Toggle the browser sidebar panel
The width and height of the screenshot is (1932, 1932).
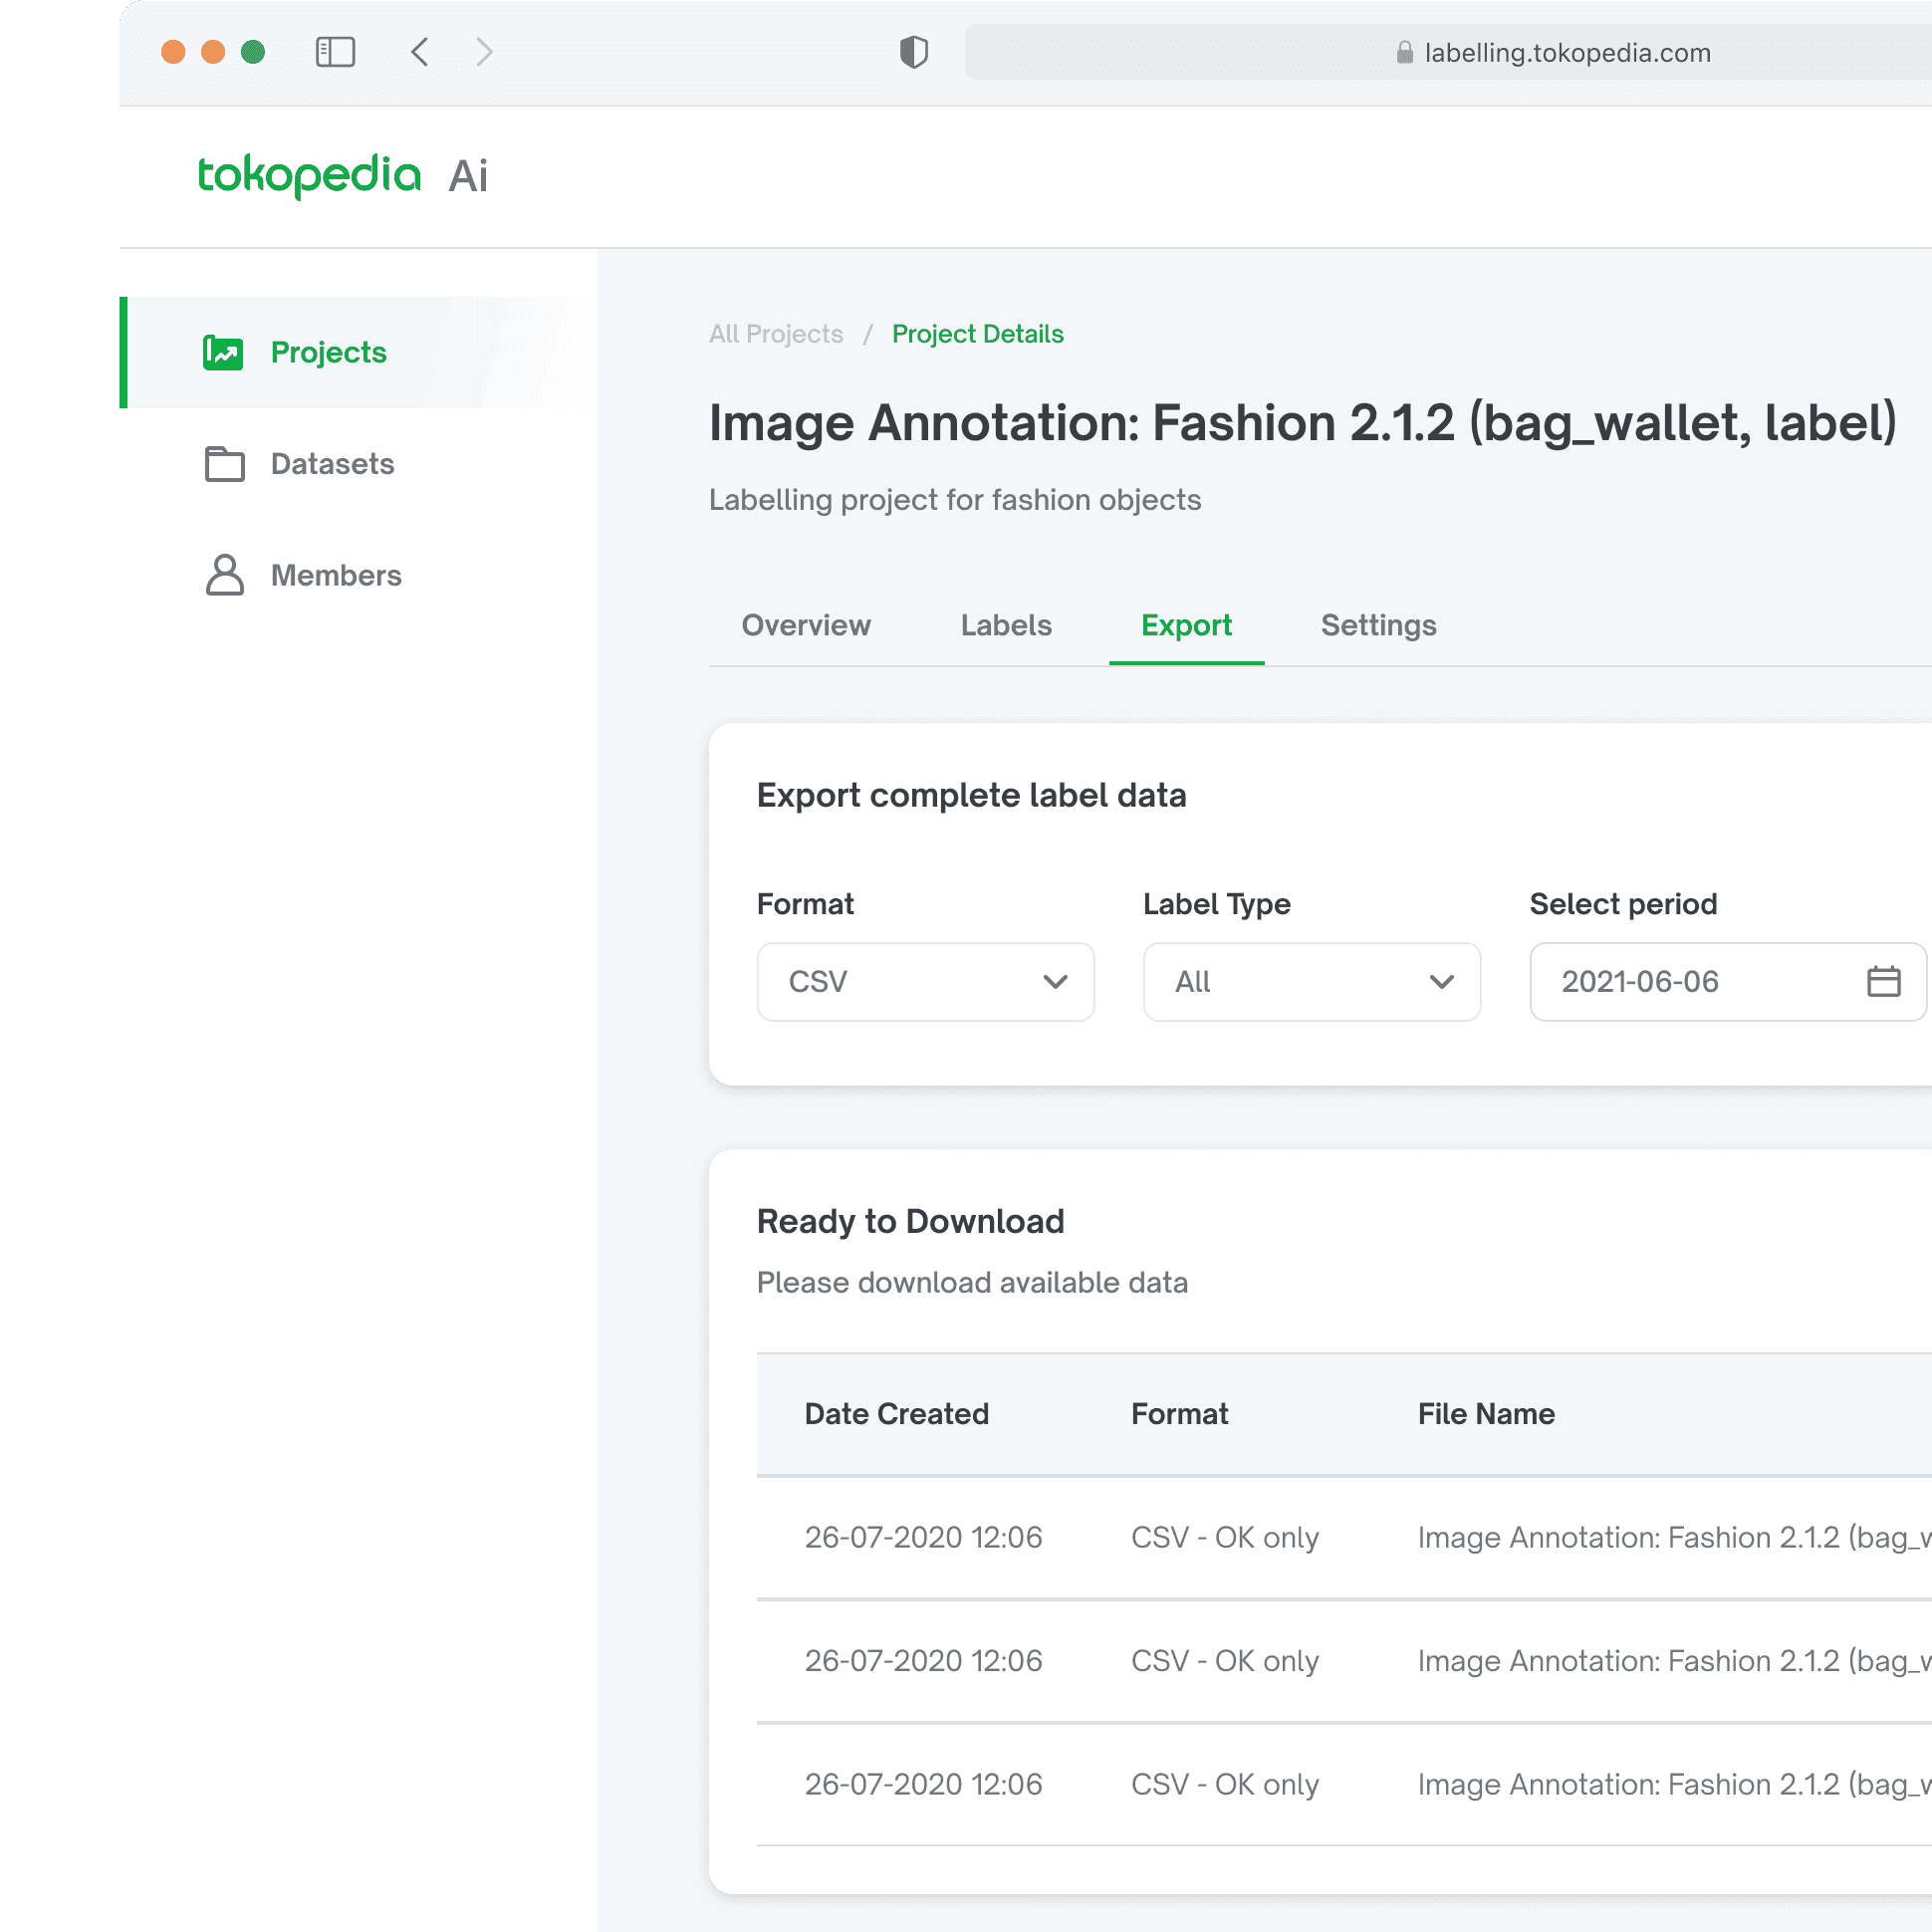click(336, 52)
